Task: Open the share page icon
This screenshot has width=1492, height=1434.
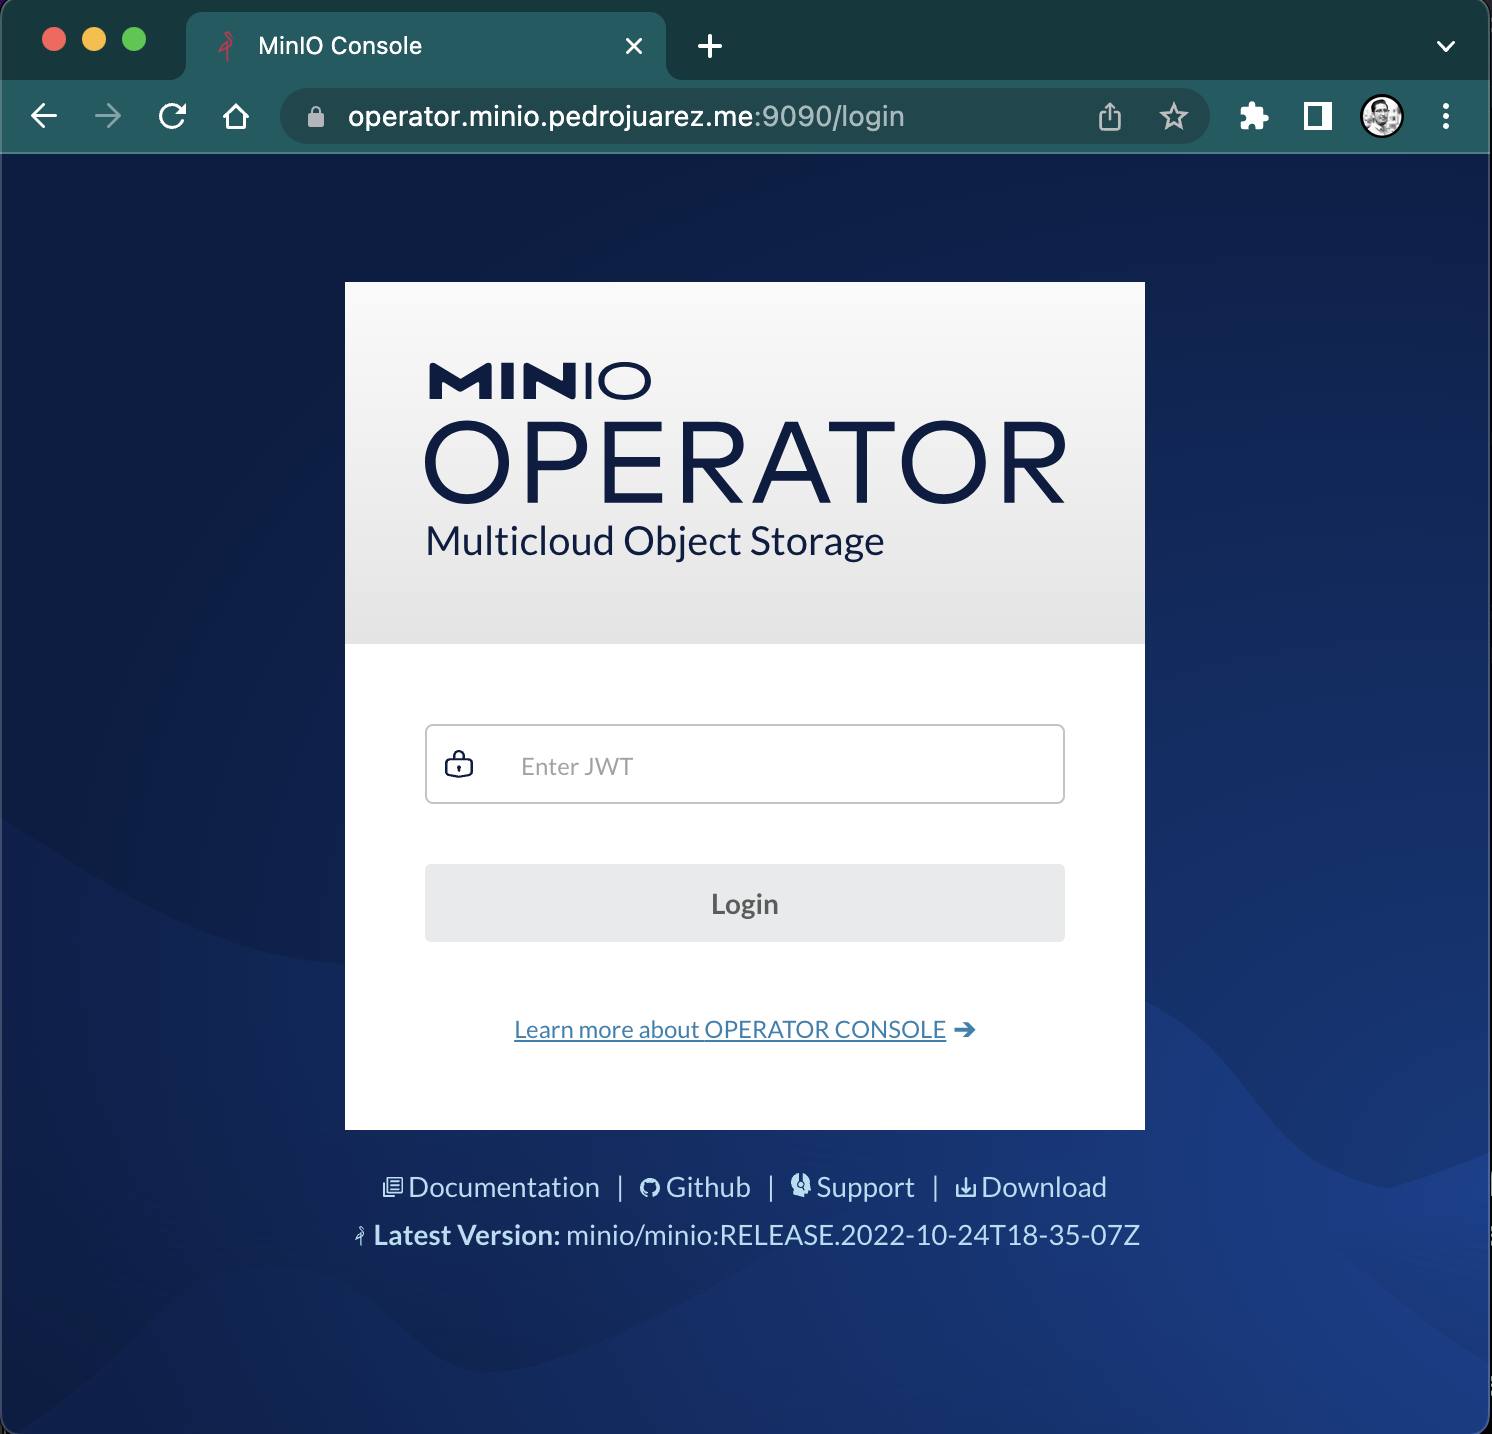Action: (x=1110, y=117)
